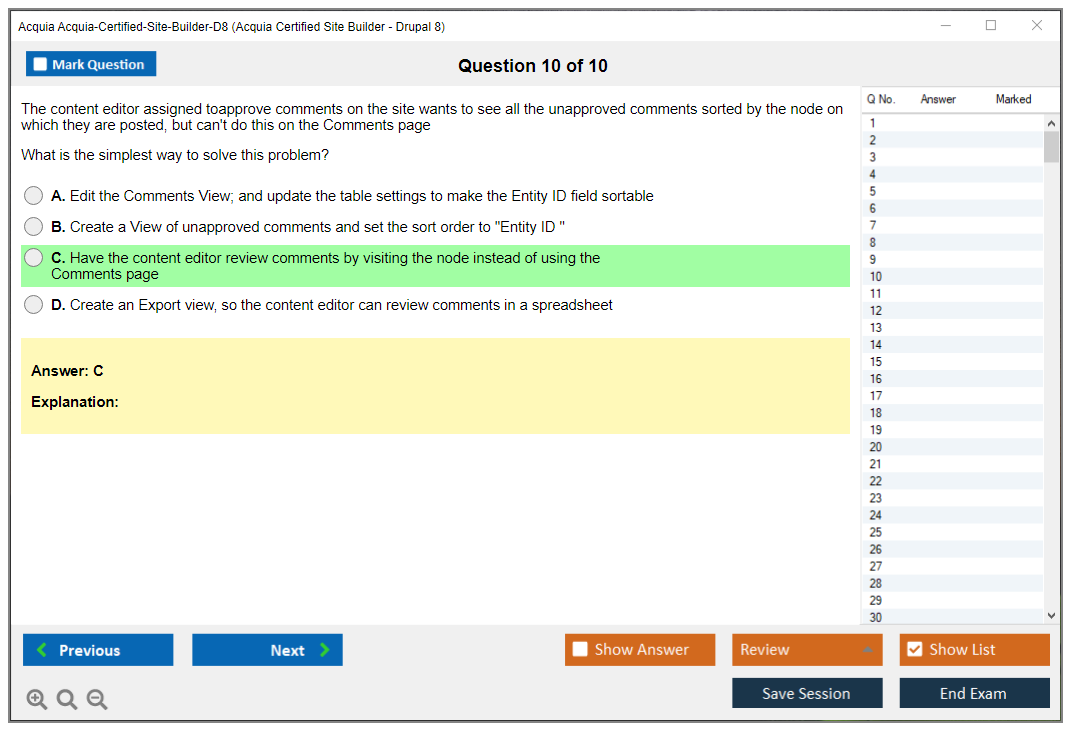Select answer option A radio button
Viewport: 1075px width, 735px height.
[x=34, y=196]
